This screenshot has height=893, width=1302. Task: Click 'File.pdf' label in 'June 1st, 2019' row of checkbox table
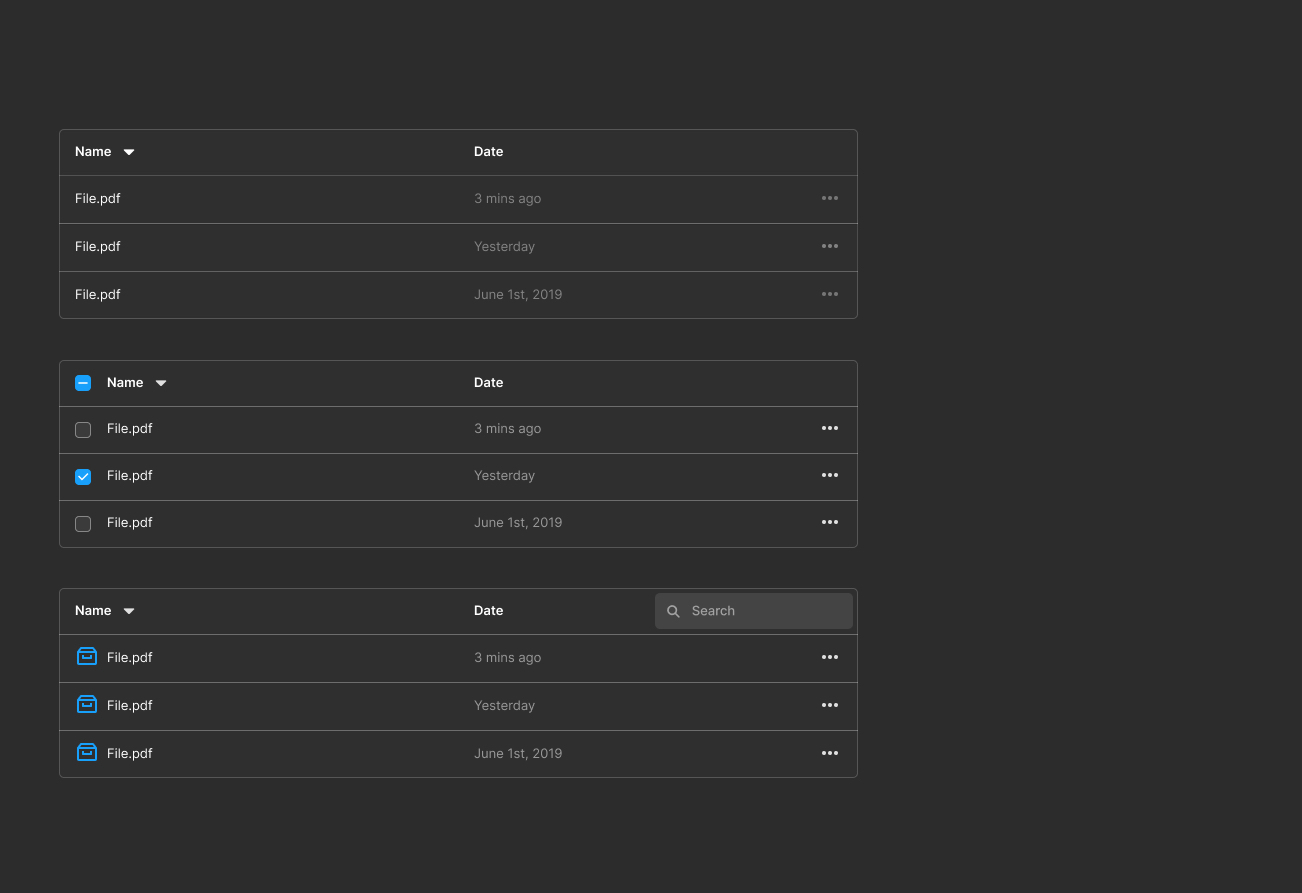pyautogui.click(x=130, y=523)
